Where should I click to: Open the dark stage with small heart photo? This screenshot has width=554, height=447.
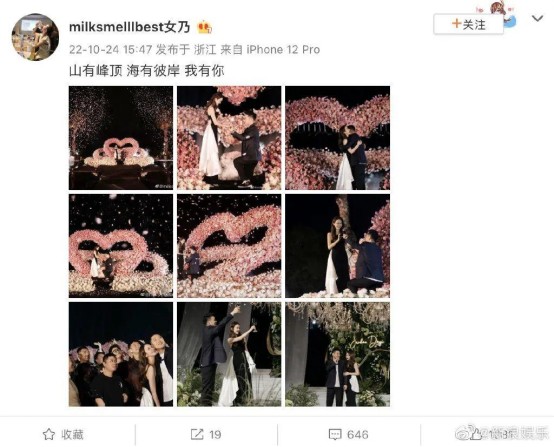coord(121,138)
